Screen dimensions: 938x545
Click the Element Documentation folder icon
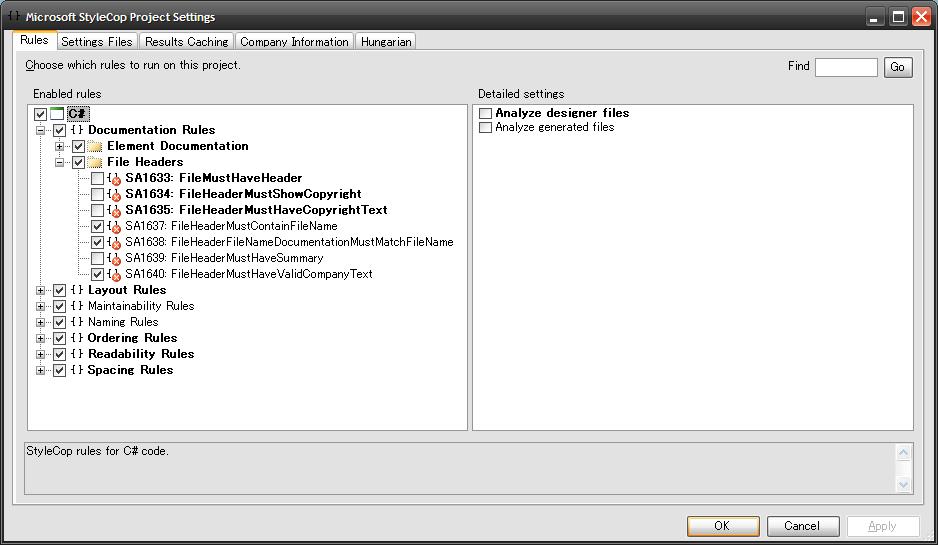click(x=95, y=146)
